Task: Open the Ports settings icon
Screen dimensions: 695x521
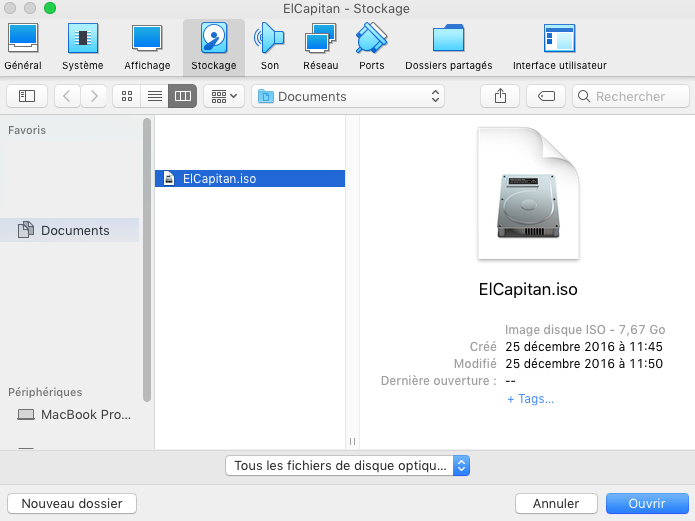Action: tap(371, 47)
